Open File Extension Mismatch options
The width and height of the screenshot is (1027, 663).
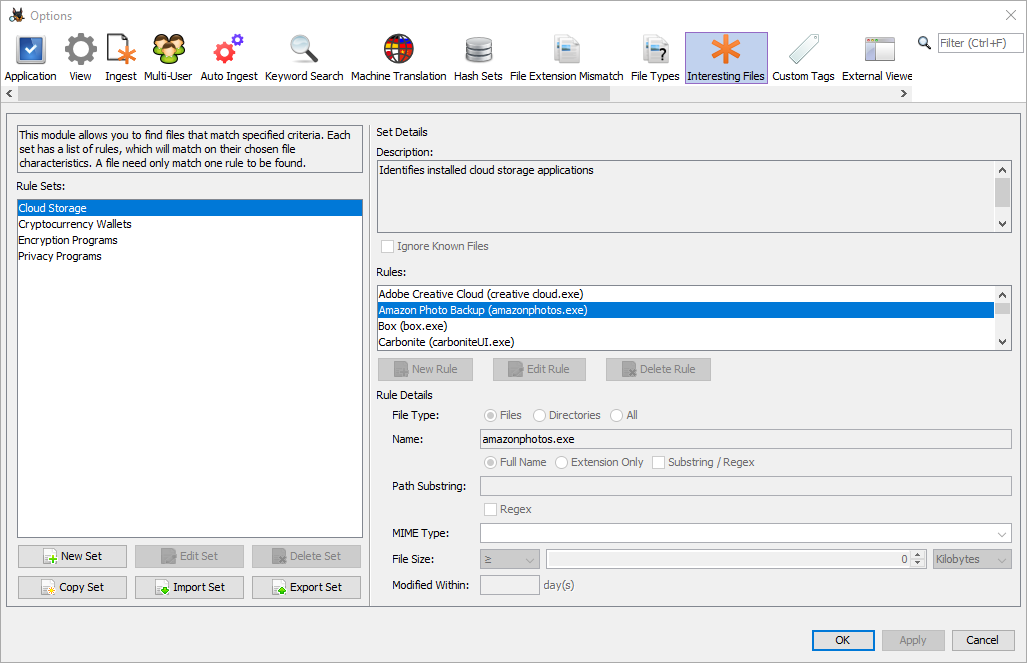click(566, 50)
